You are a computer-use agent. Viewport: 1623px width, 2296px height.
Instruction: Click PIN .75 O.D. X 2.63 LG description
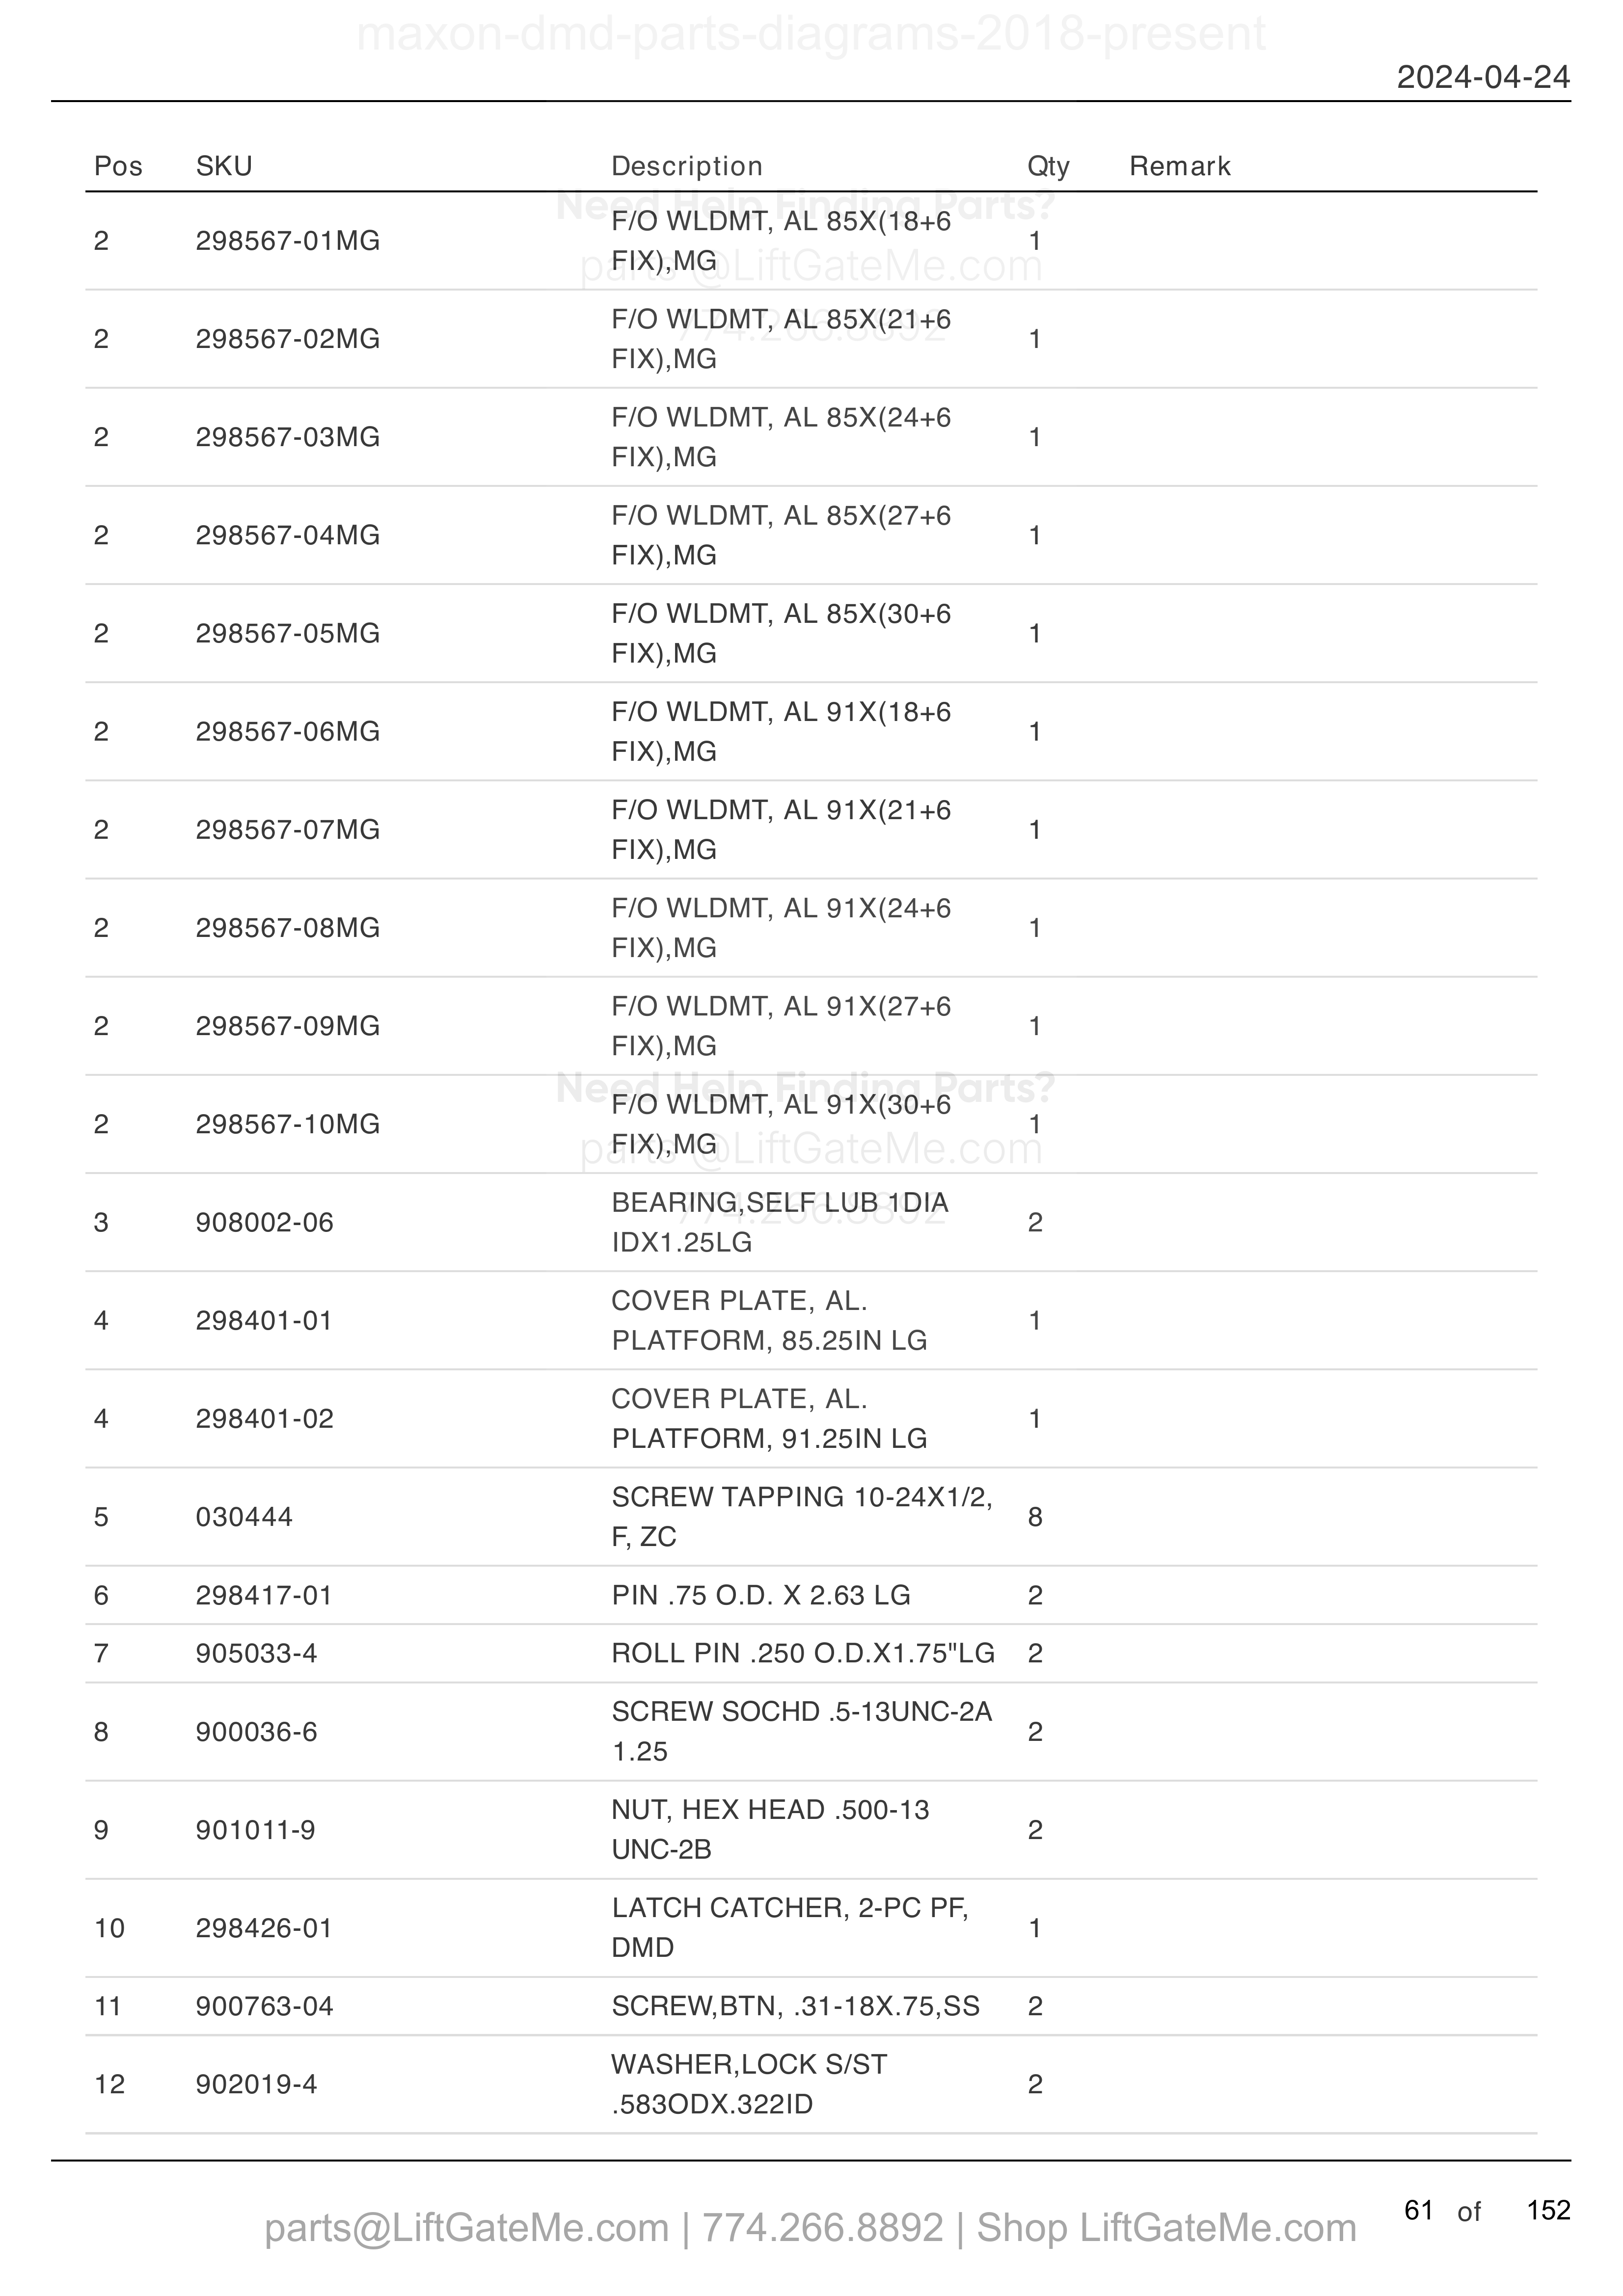(761, 1595)
